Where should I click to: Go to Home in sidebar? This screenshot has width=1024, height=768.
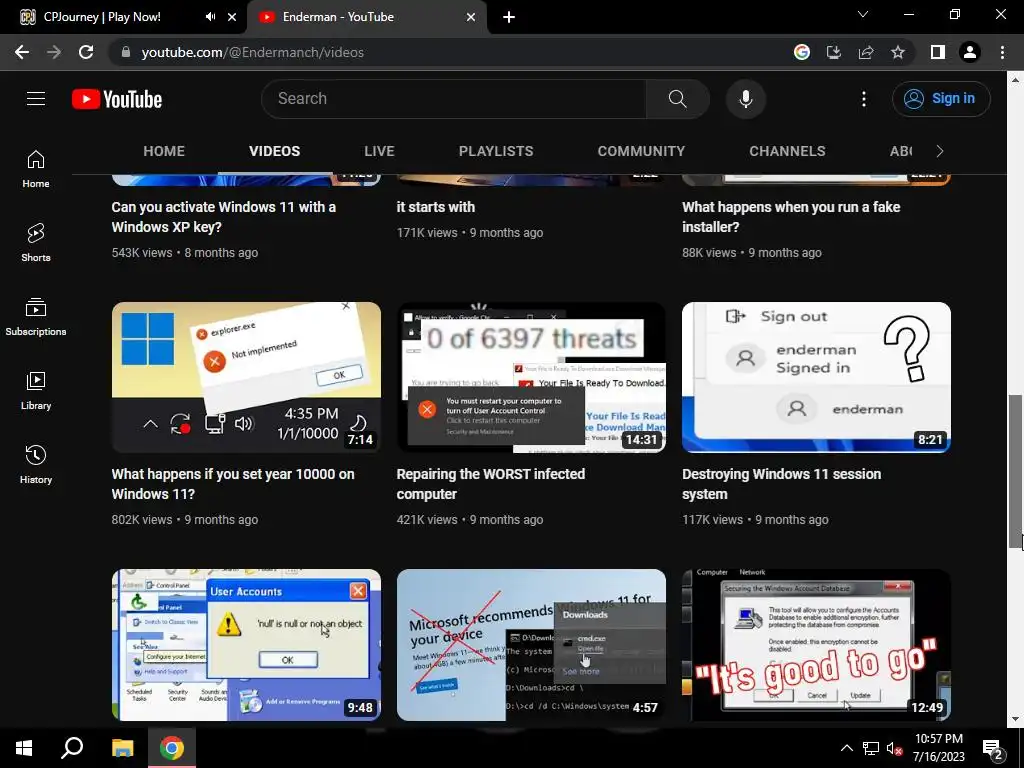pos(36,169)
